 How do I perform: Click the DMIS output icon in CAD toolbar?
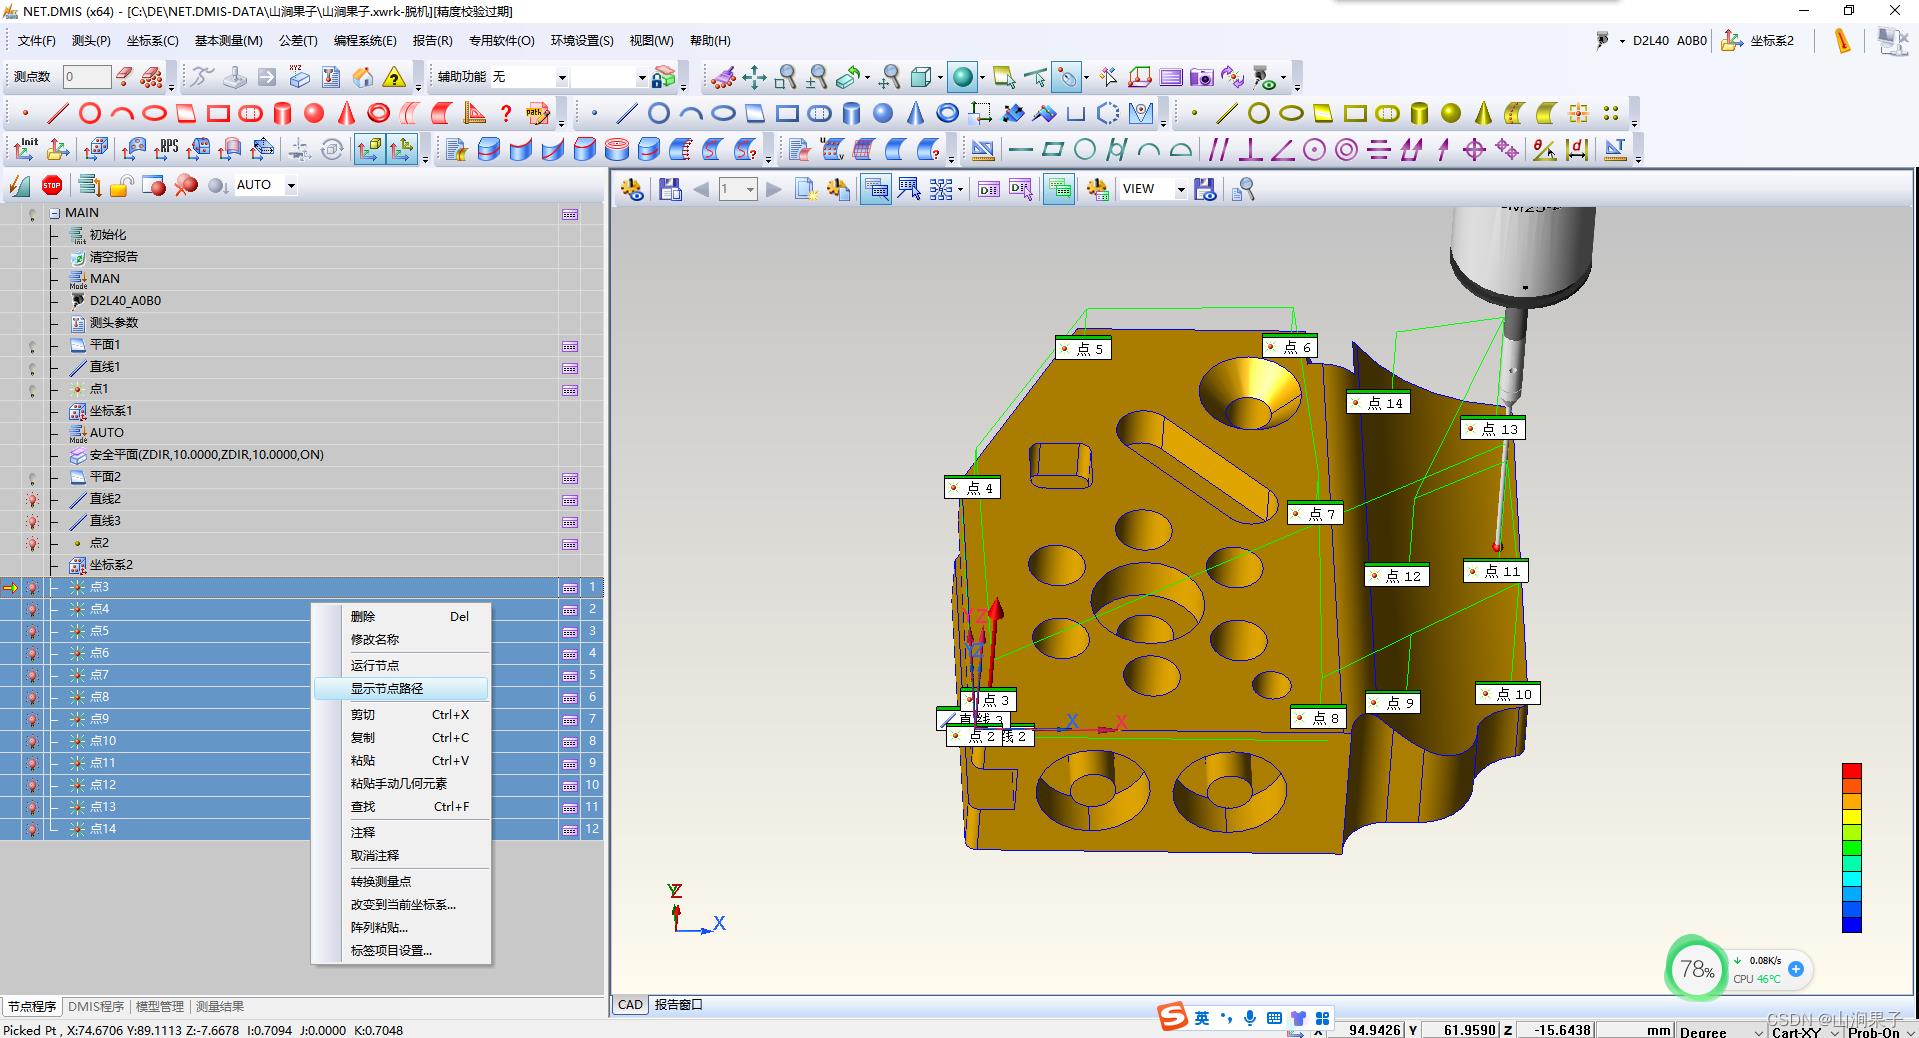point(989,189)
